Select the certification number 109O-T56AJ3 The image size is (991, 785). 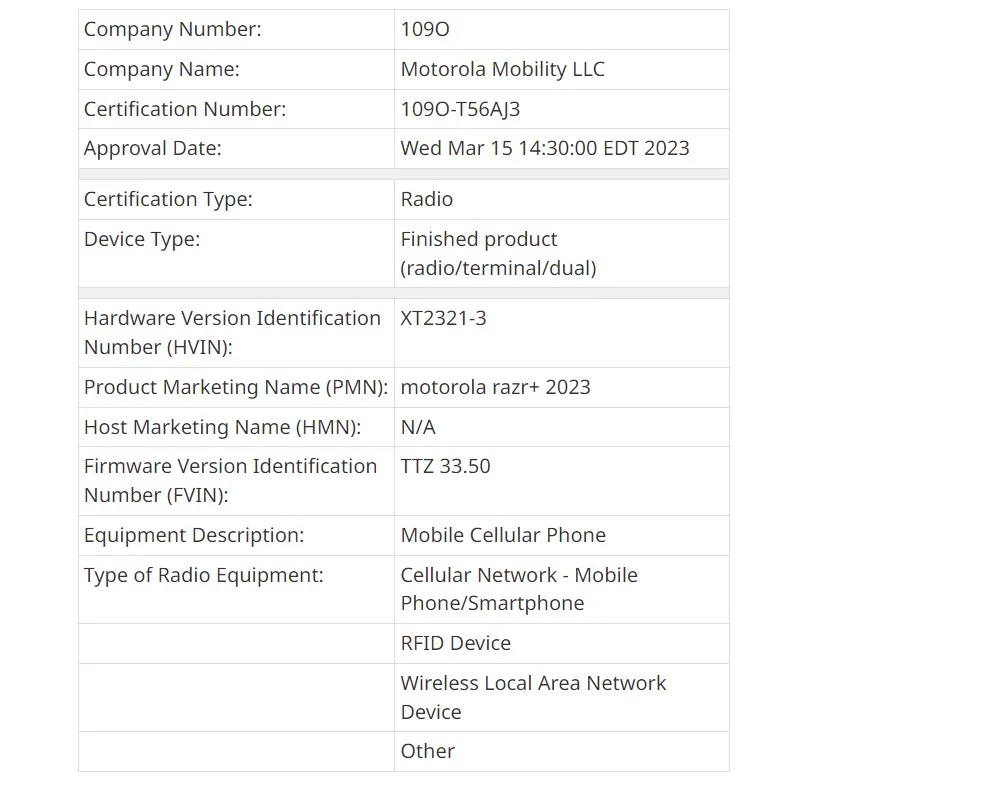[x=460, y=109]
